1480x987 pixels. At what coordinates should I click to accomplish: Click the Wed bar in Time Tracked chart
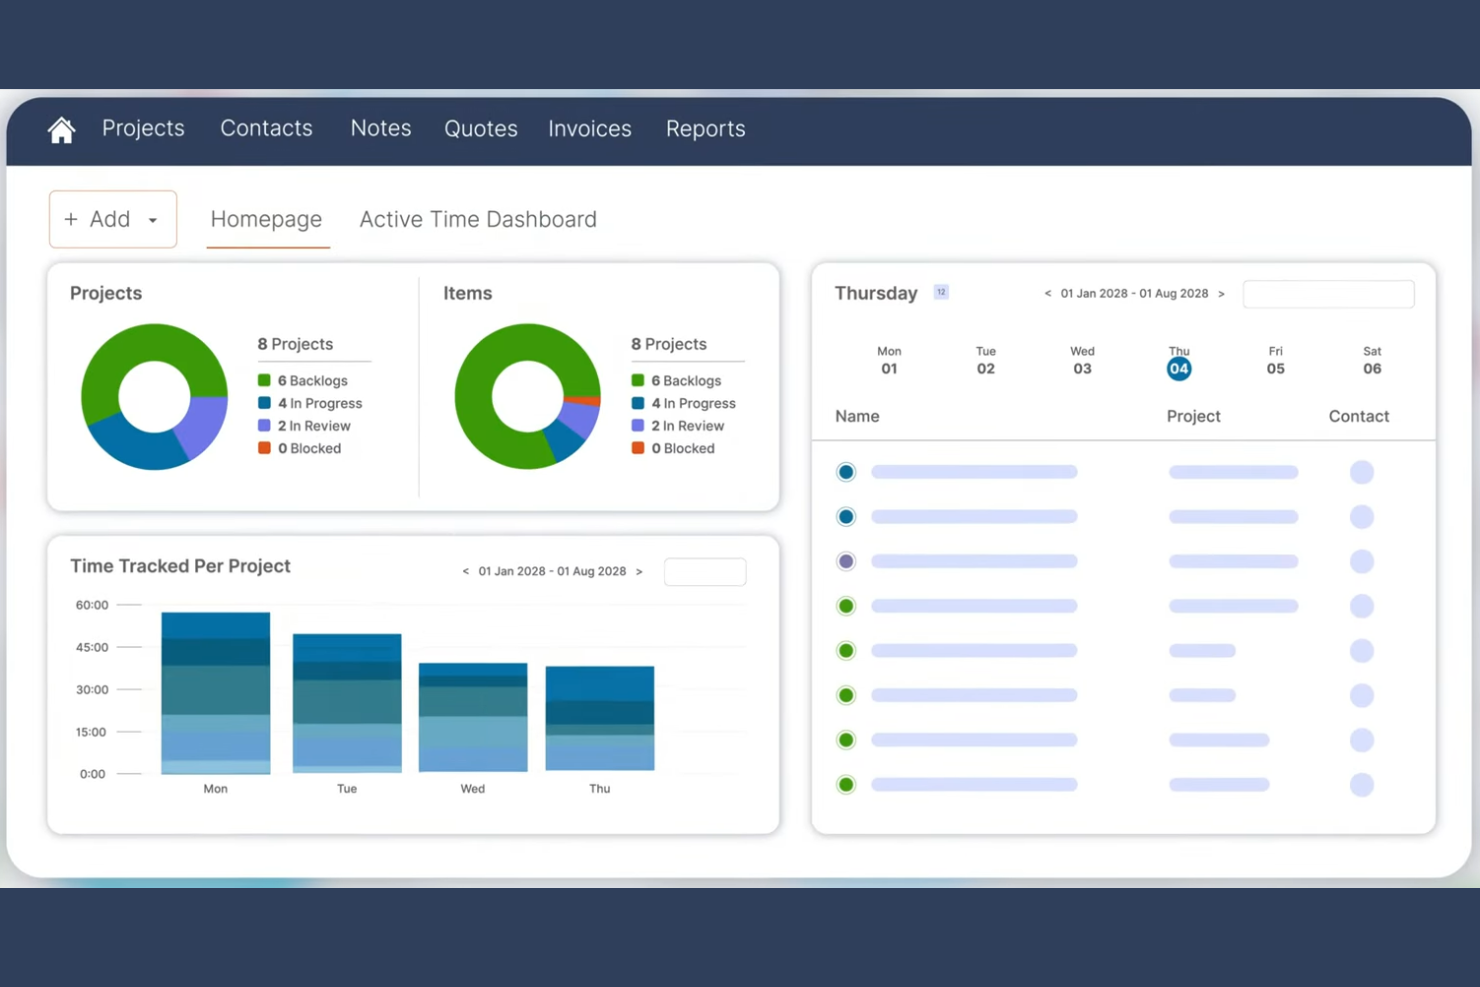coord(473,717)
